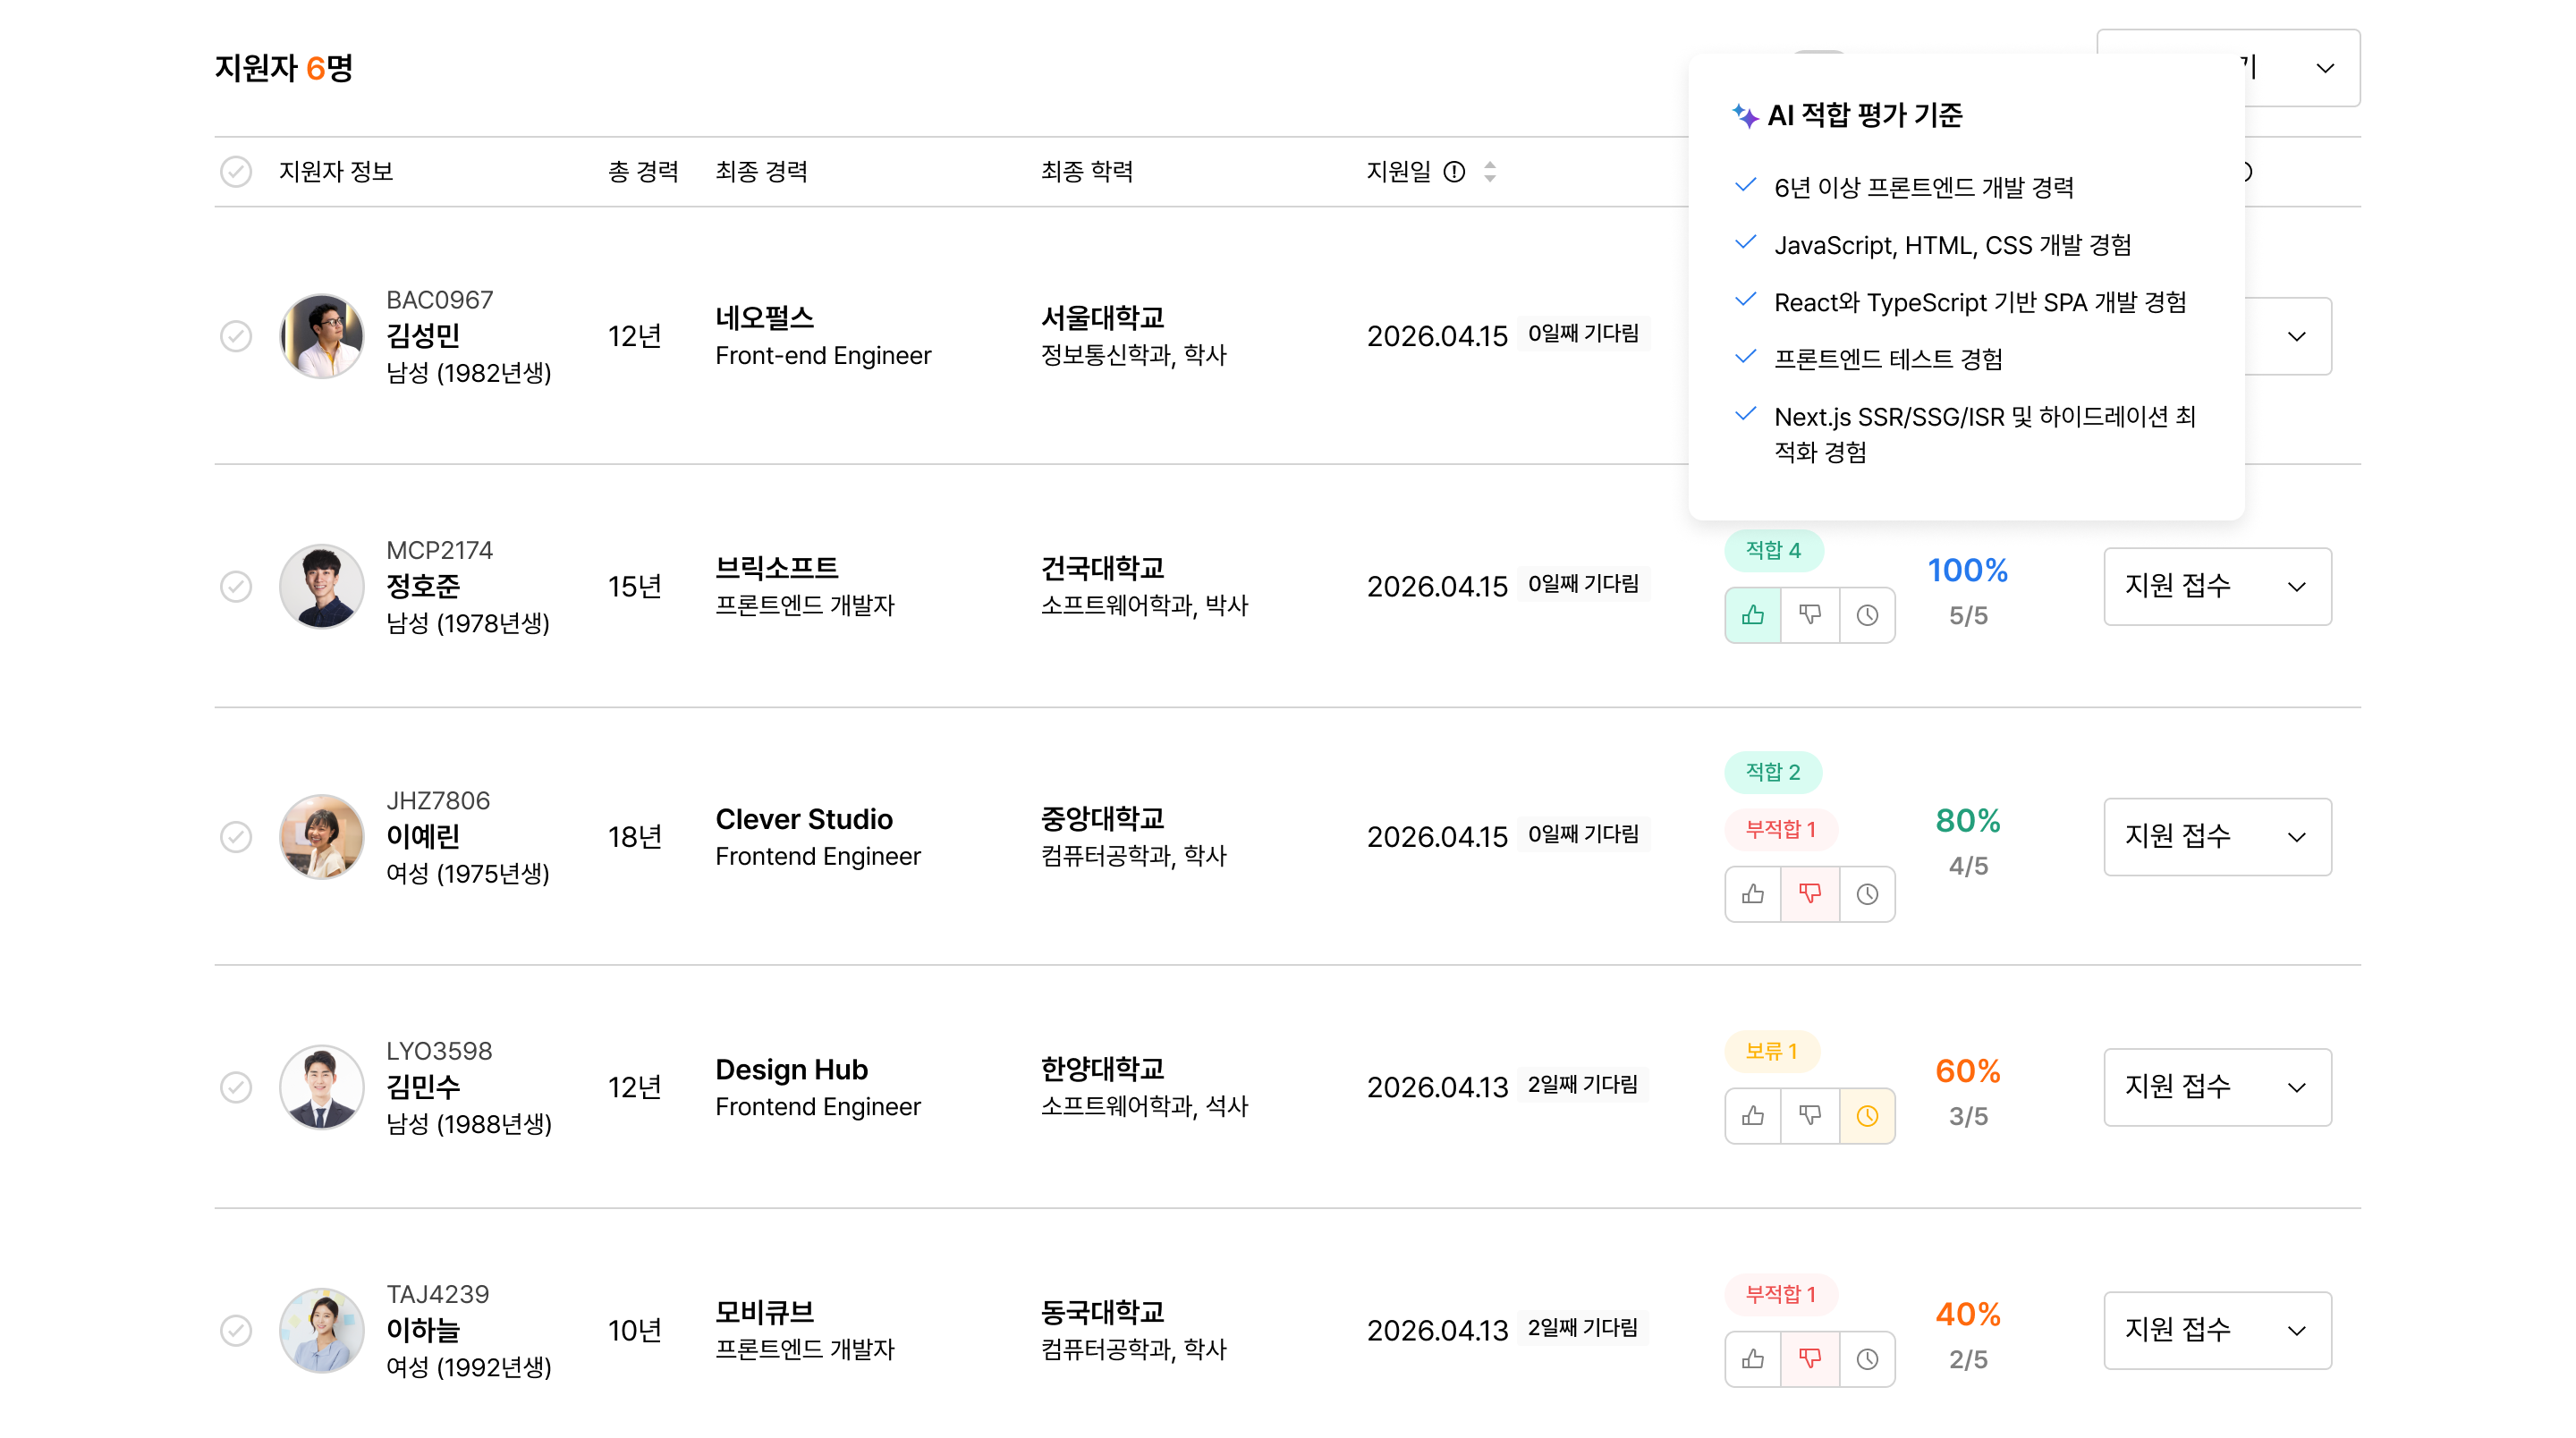Check the checkbox for applicant 이예린
Image resolution: width=2576 pixels, height=1438 pixels.
tap(236, 837)
